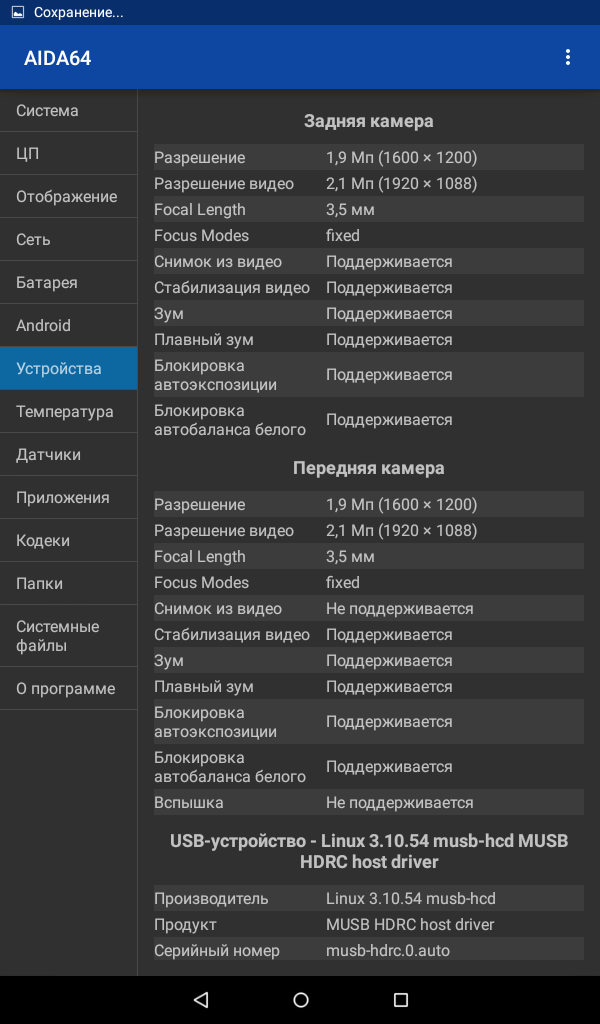Go to Батарея section
The width and height of the screenshot is (600, 1024).
69,283
